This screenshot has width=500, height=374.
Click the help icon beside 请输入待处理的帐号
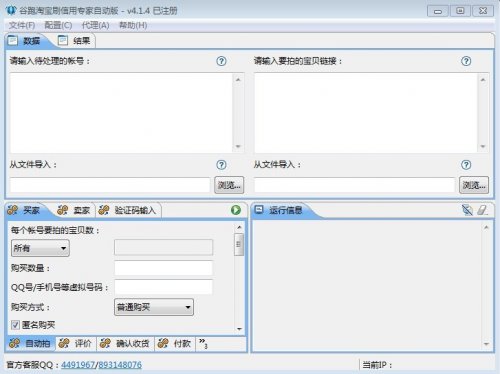221,61
